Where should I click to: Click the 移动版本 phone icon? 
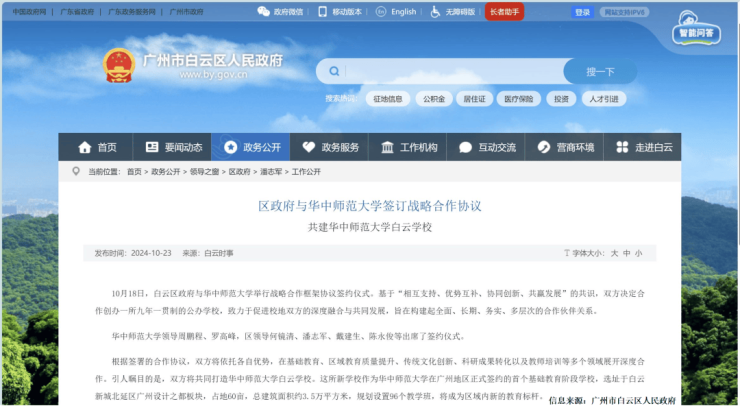[322, 12]
